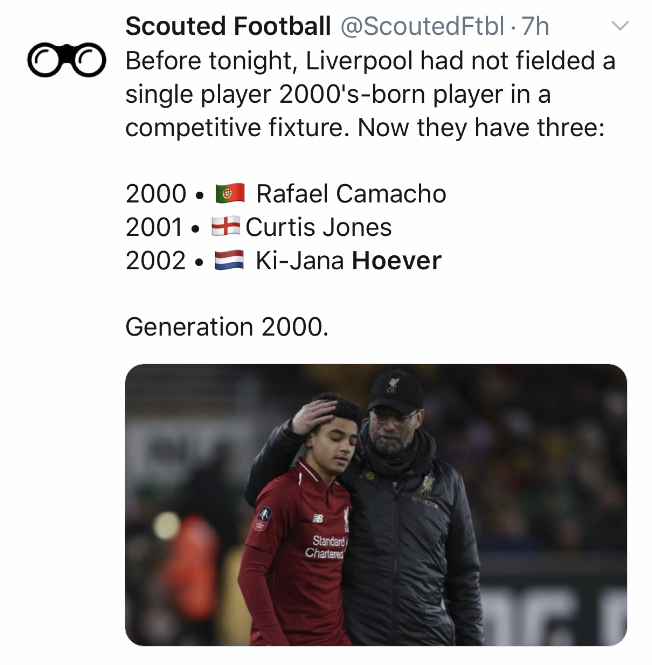Click the 7h tweet timestamp
652x665 pixels.
click(x=535, y=26)
